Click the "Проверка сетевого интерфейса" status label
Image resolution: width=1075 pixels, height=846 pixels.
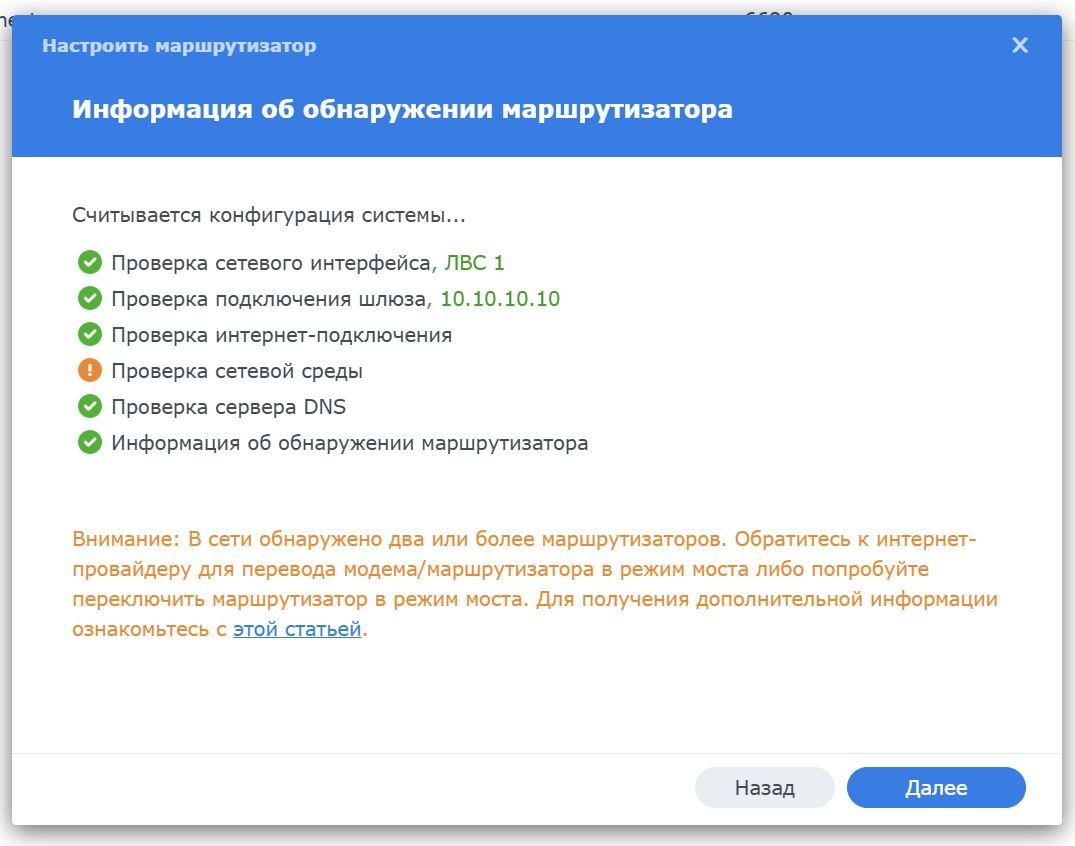click(x=271, y=263)
